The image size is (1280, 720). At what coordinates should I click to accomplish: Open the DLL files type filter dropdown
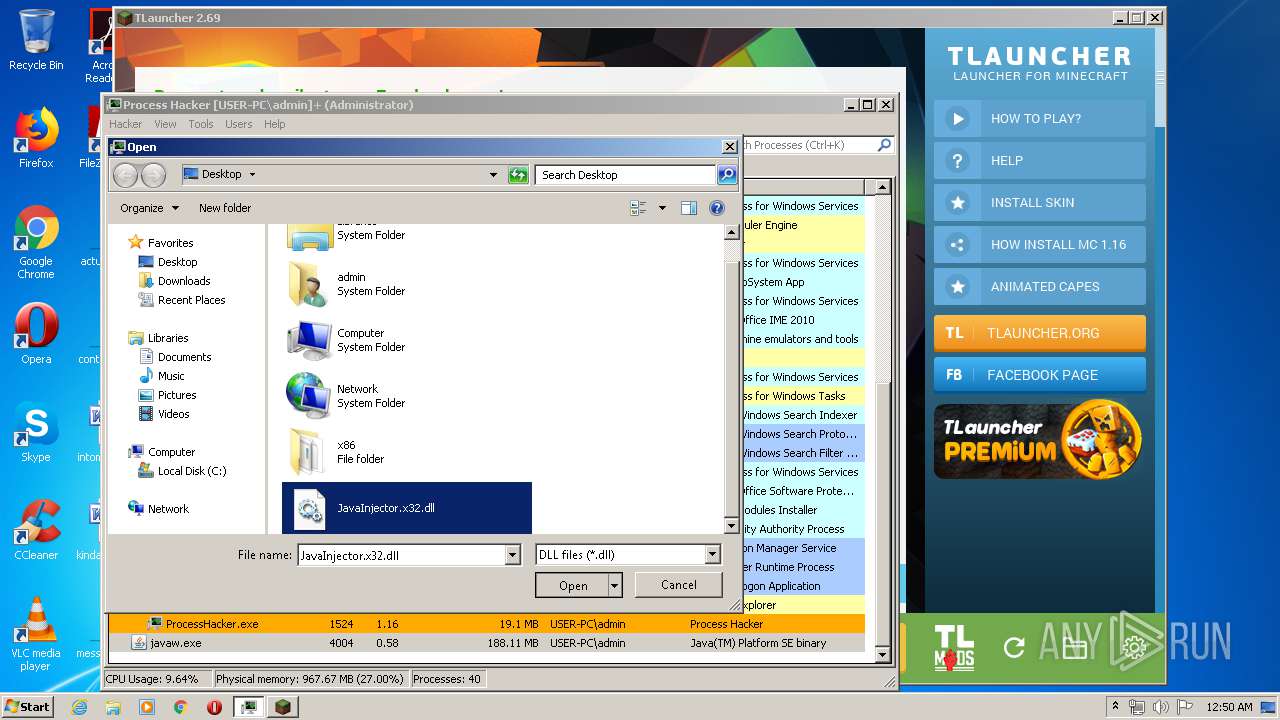click(712, 555)
